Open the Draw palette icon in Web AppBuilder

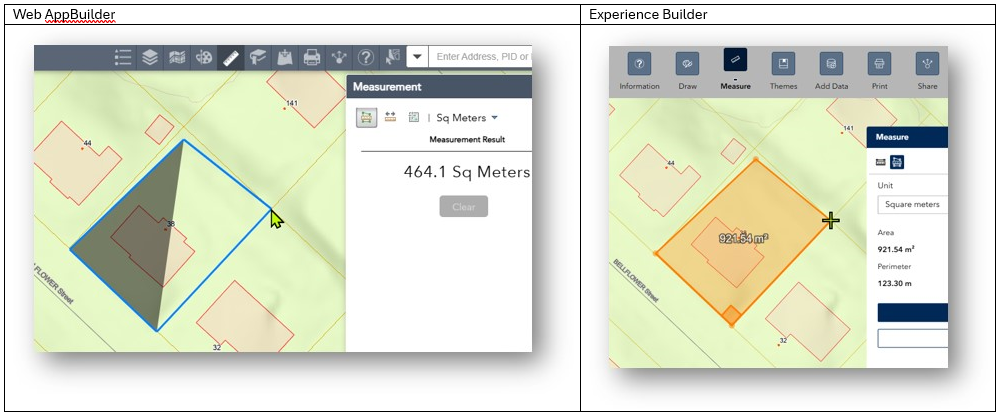(203, 57)
